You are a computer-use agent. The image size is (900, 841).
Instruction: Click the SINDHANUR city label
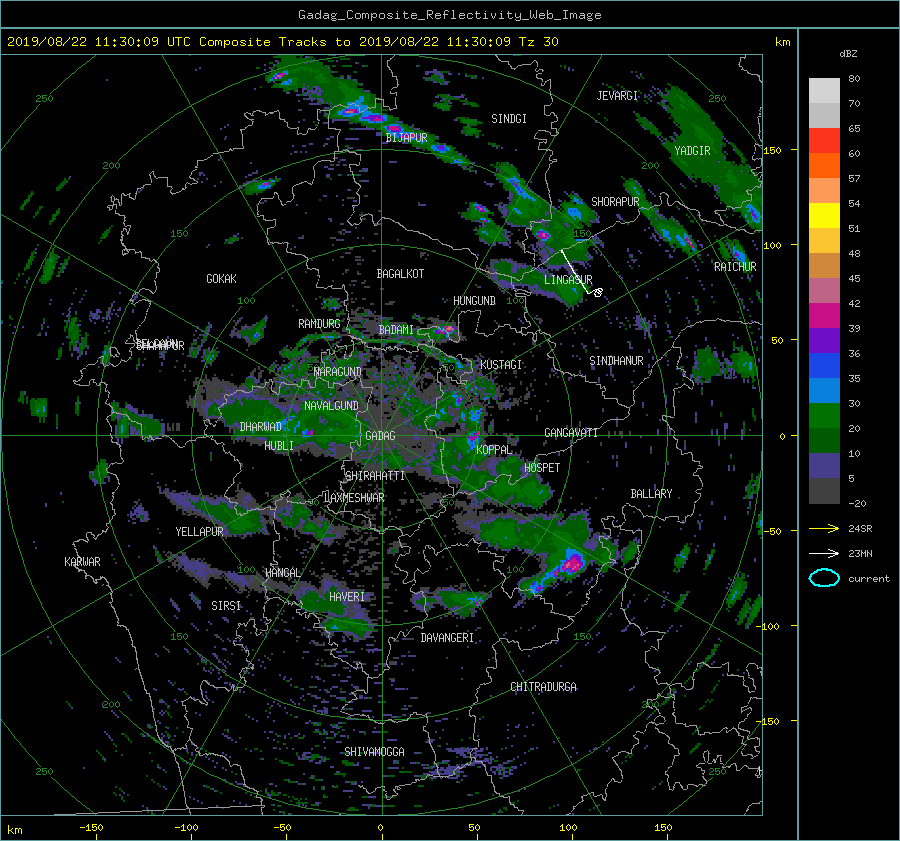point(616,361)
